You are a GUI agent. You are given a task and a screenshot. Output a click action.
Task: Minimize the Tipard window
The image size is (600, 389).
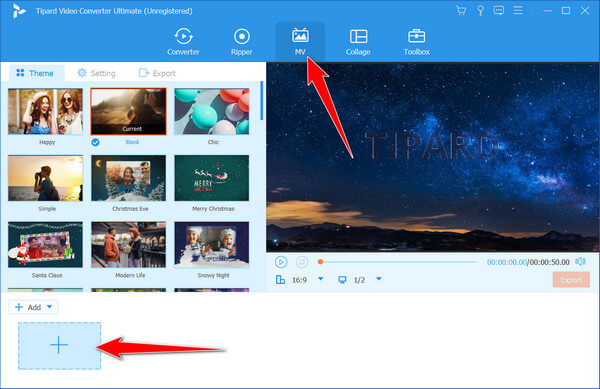click(548, 11)
